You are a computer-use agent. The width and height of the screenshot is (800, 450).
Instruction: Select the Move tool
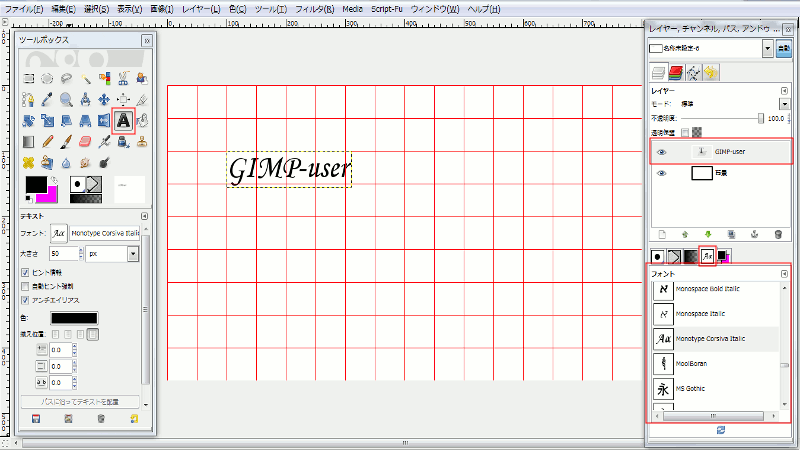click(x=104, y=99)
